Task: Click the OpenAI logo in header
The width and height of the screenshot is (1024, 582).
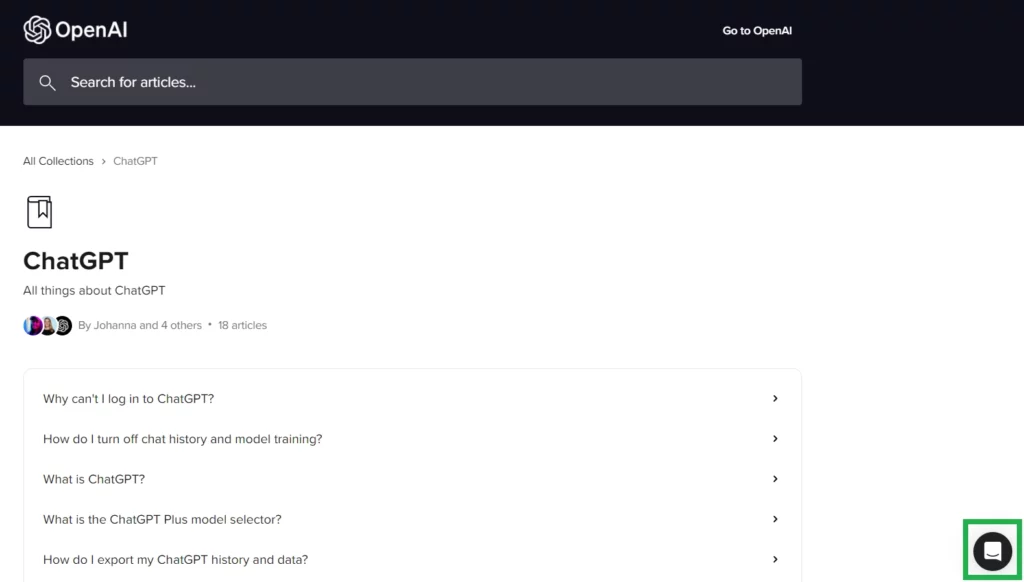Action: coord(75,30)
